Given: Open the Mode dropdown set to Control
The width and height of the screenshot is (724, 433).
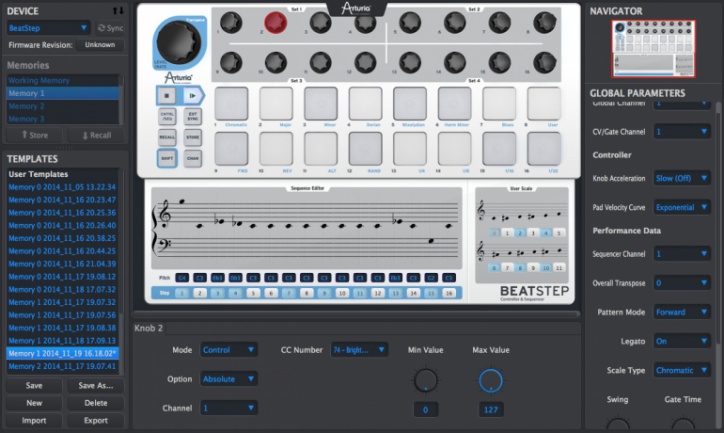Looking at the screenshot, I should point(229,350).
